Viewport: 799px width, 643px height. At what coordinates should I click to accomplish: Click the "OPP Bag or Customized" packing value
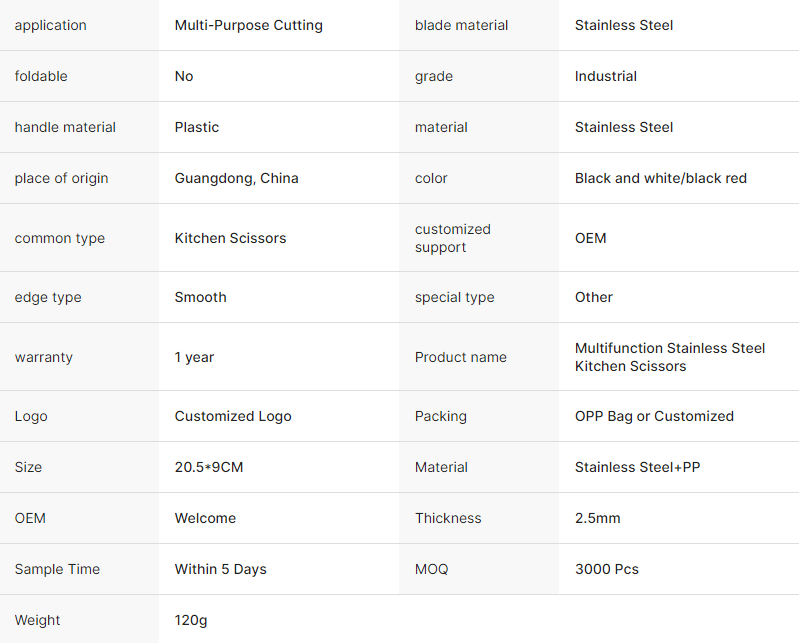(654, 416)
